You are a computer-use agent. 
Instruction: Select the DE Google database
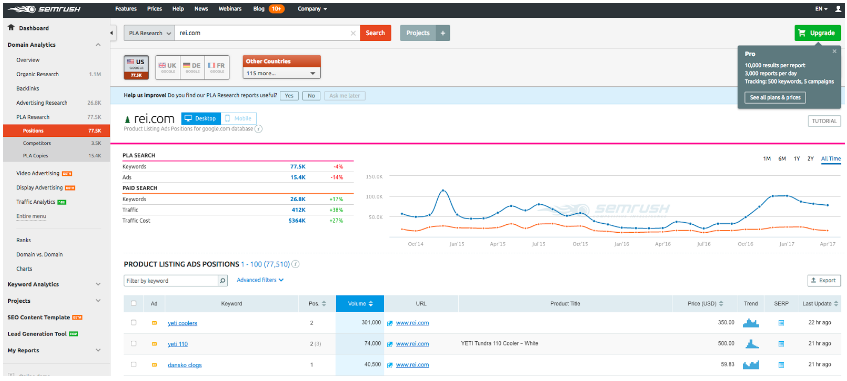[192, 68]
